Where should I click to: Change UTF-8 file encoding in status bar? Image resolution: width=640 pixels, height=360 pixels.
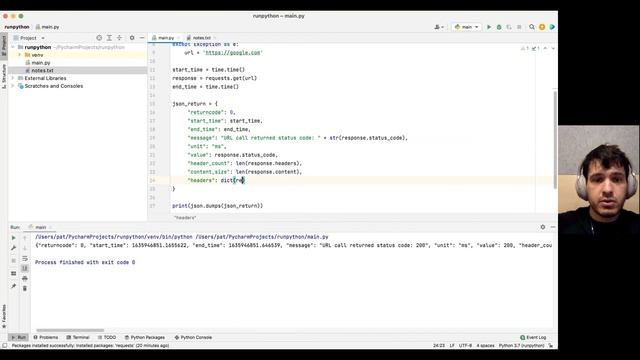[x=465, y=346]
